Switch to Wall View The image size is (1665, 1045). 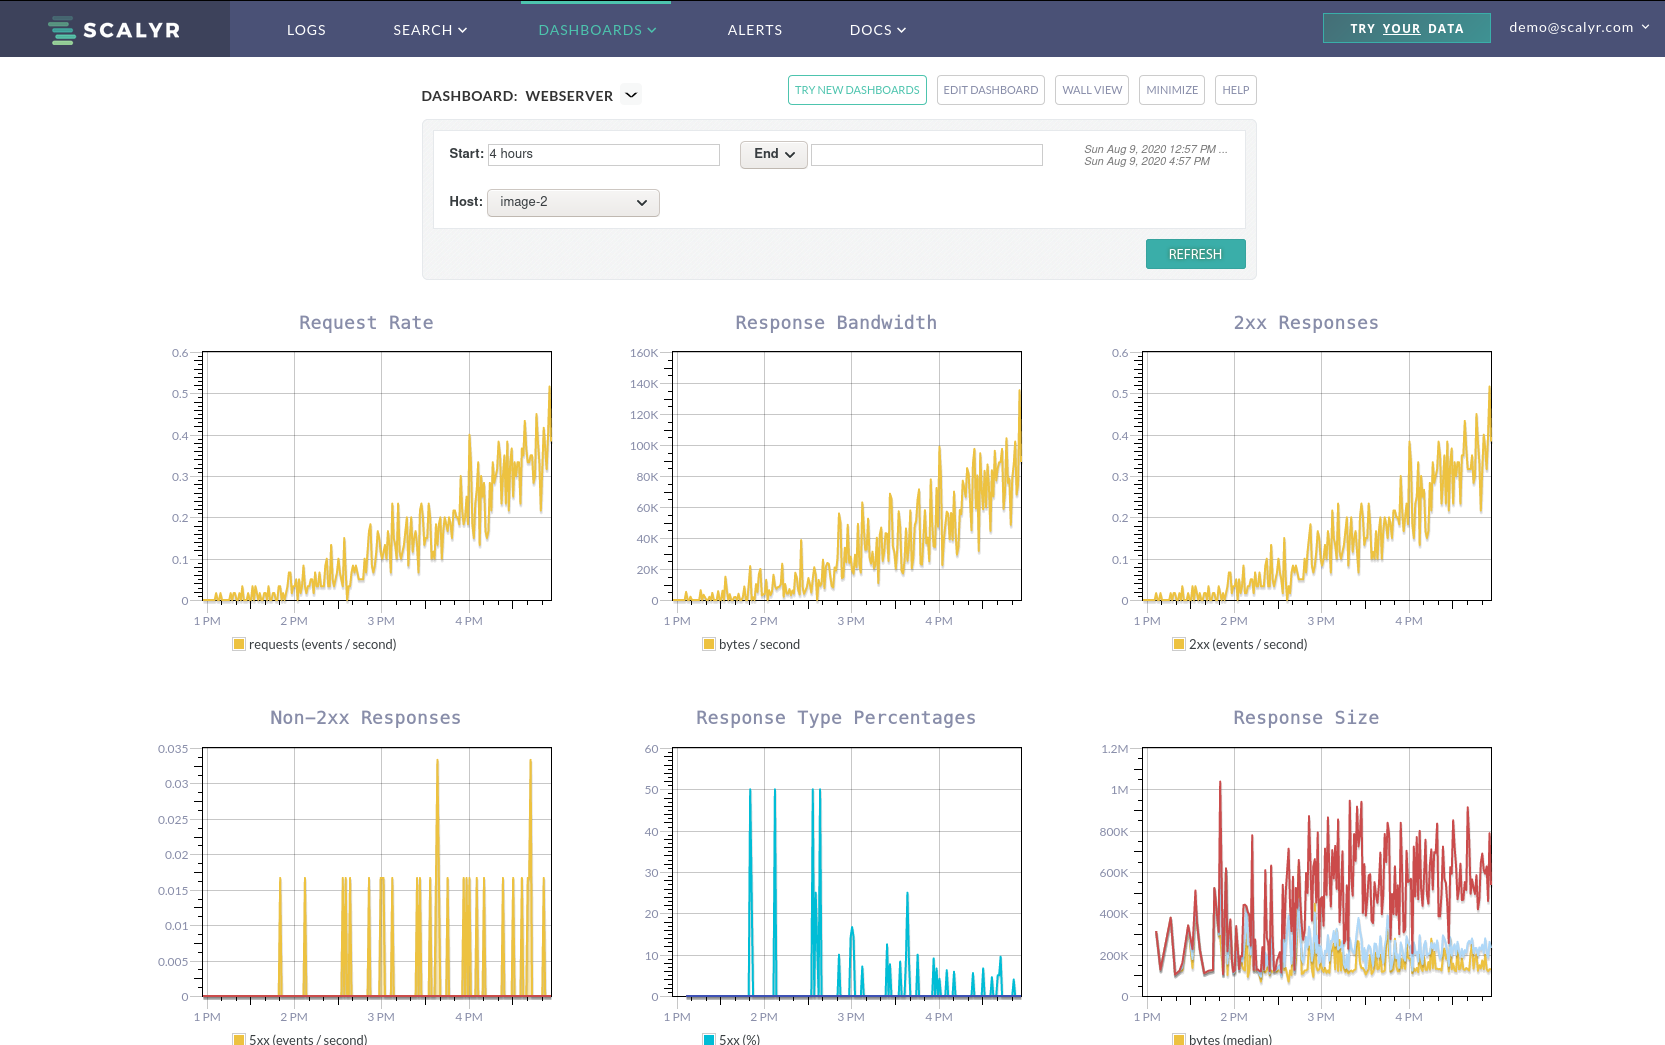(x=1092, y=90)
